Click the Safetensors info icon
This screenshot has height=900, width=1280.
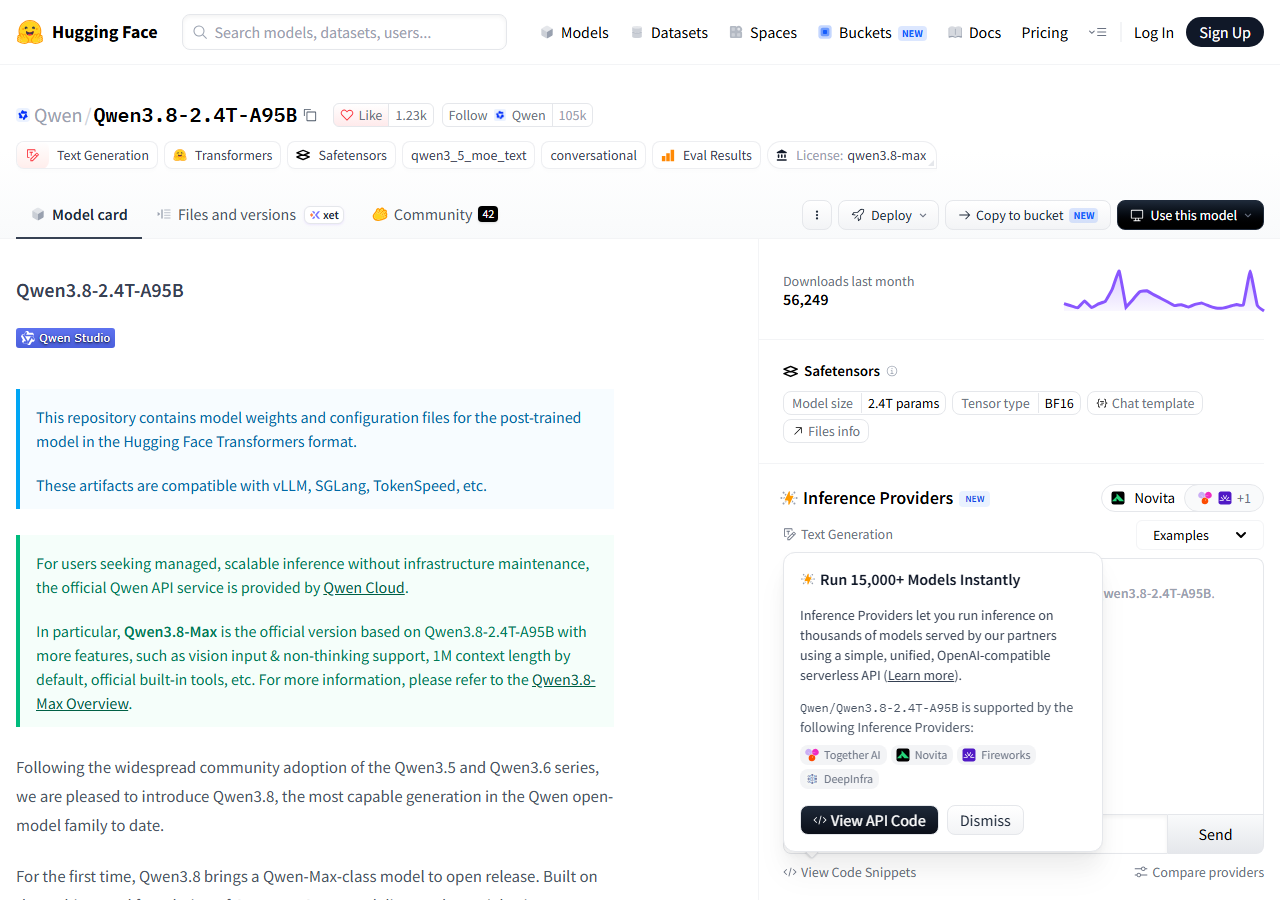click(x=892, y=371)
